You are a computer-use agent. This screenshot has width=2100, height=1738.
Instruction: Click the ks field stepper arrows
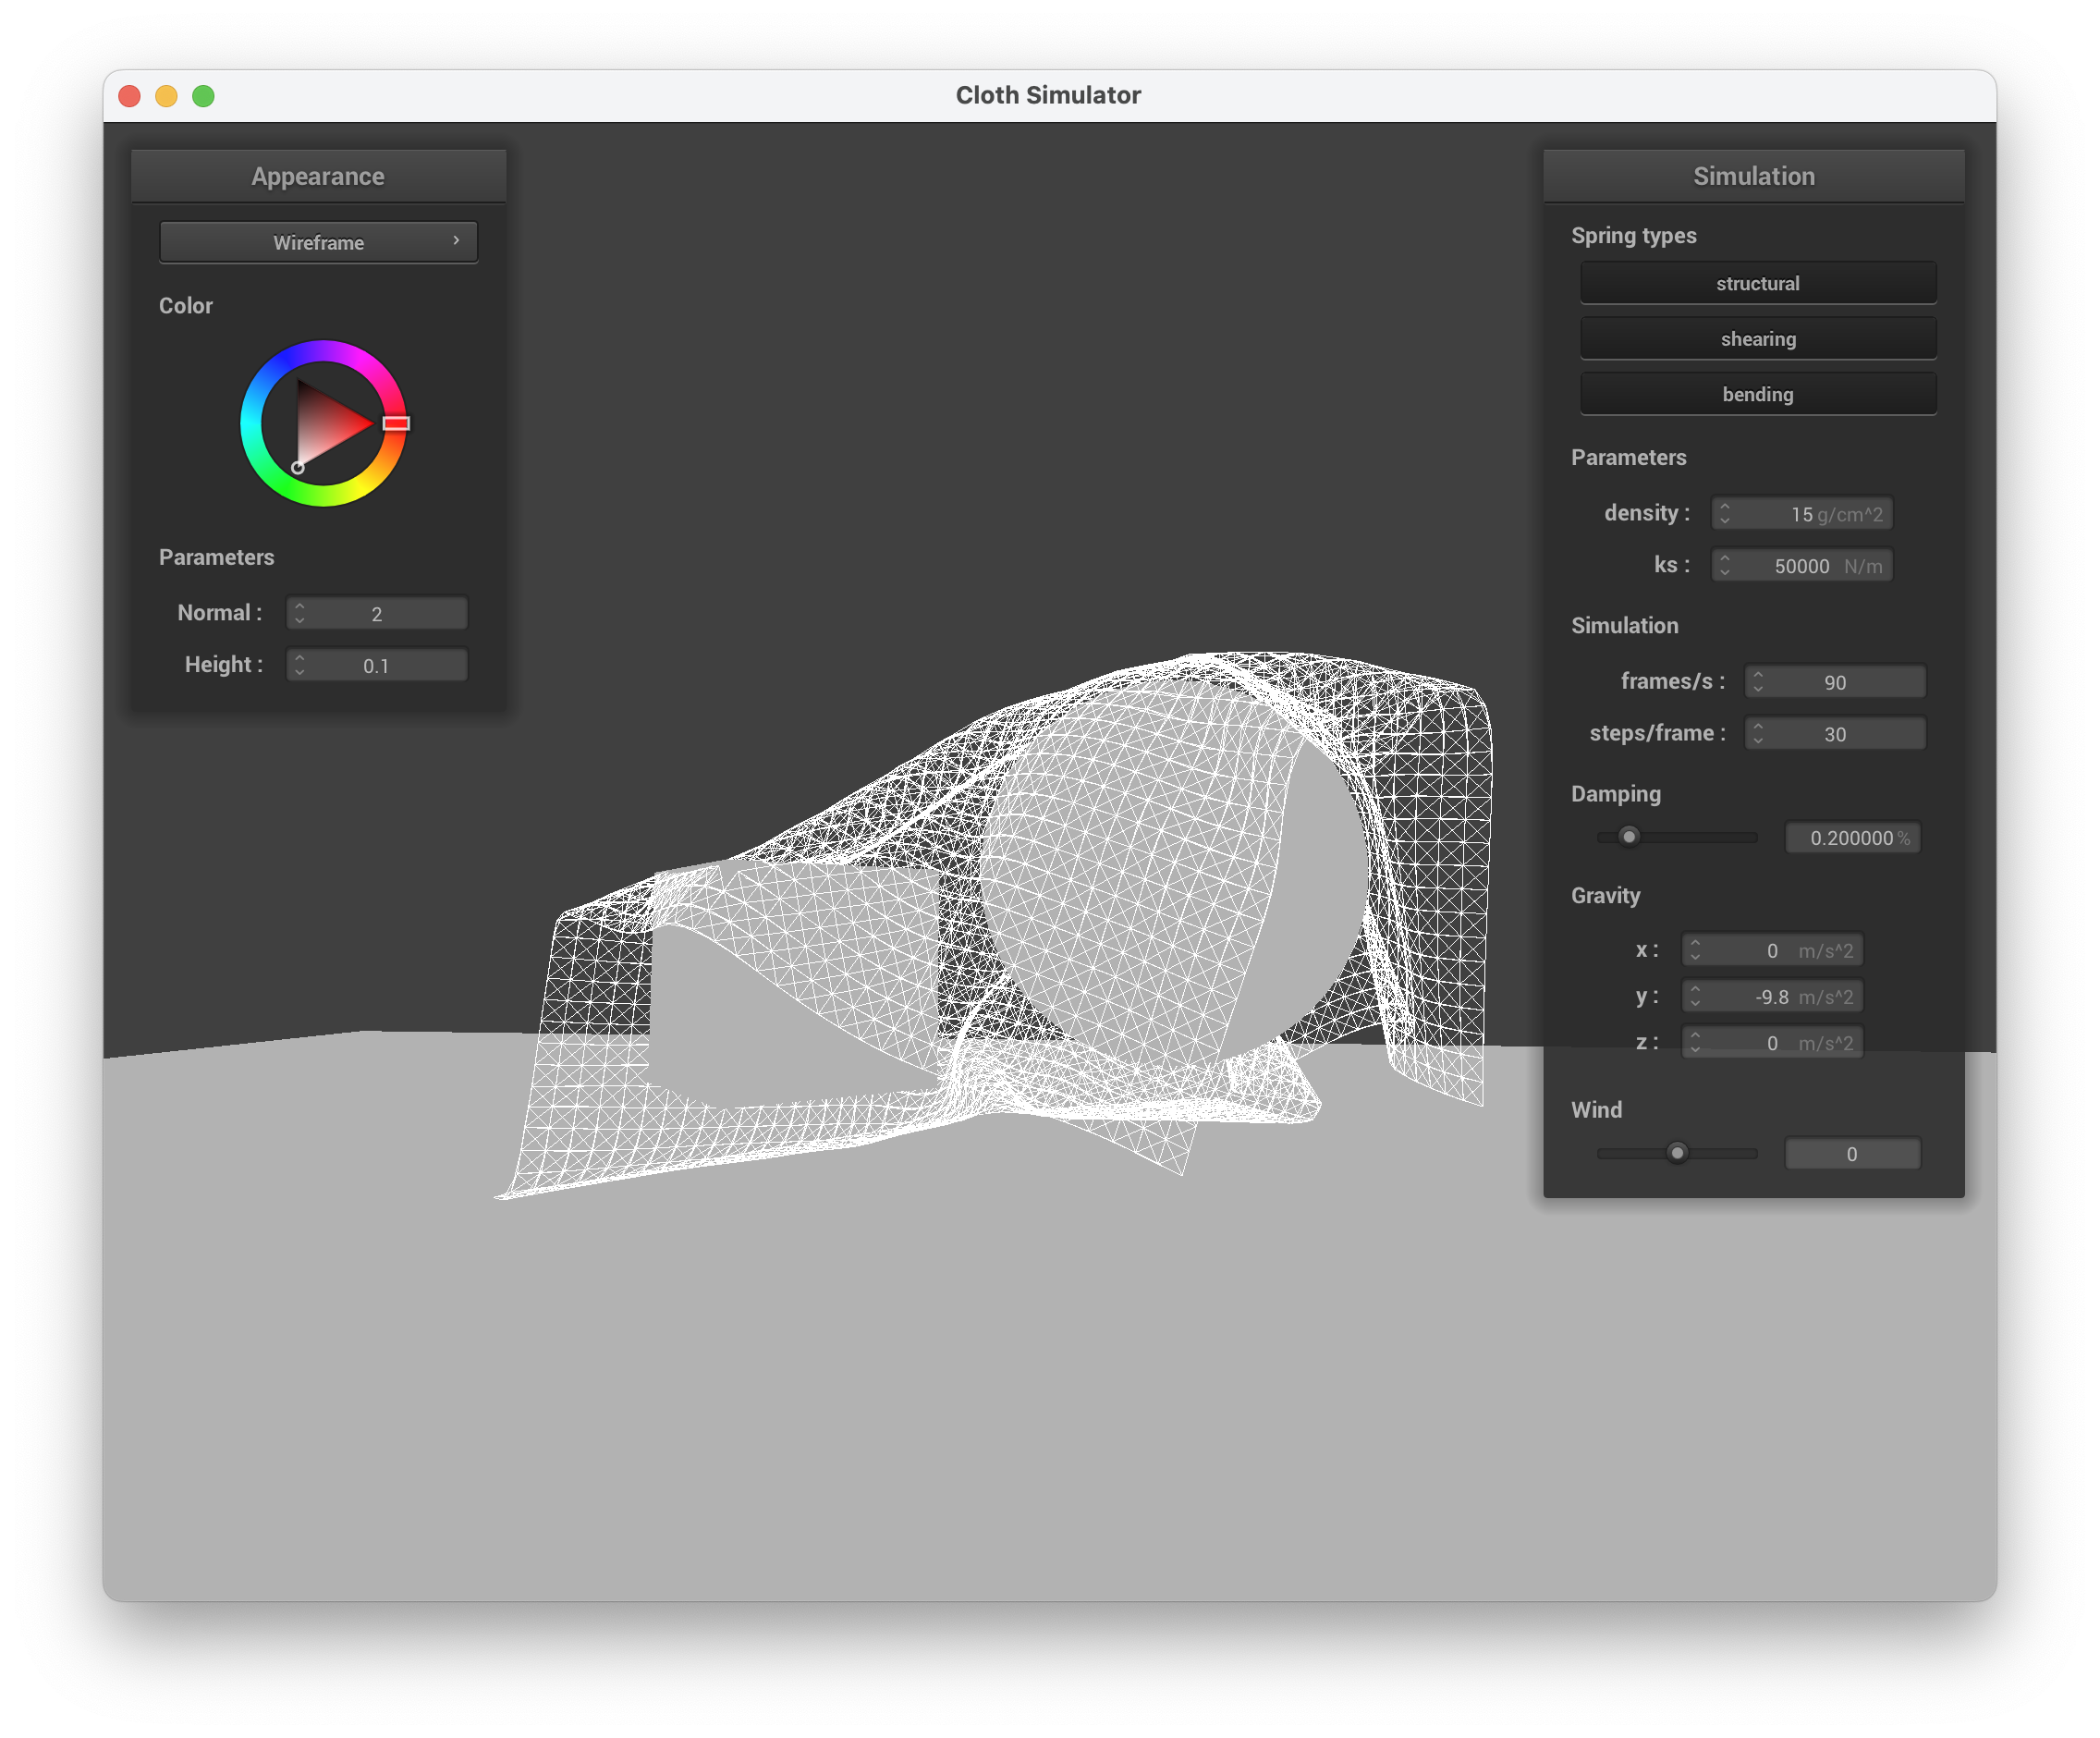point(1724,566)
